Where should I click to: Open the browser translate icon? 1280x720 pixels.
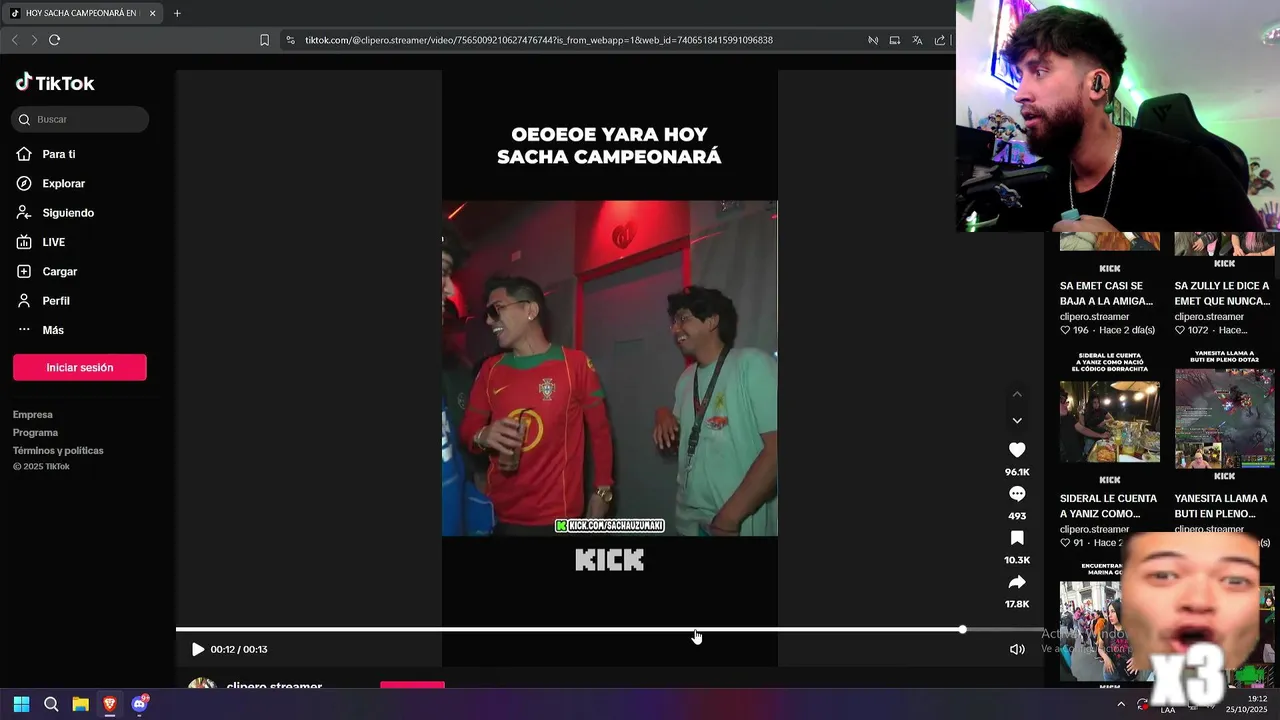917,40
